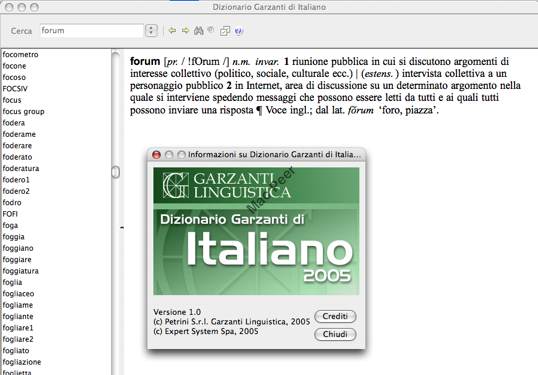Close the Informazioni dialog with red button

156,155
